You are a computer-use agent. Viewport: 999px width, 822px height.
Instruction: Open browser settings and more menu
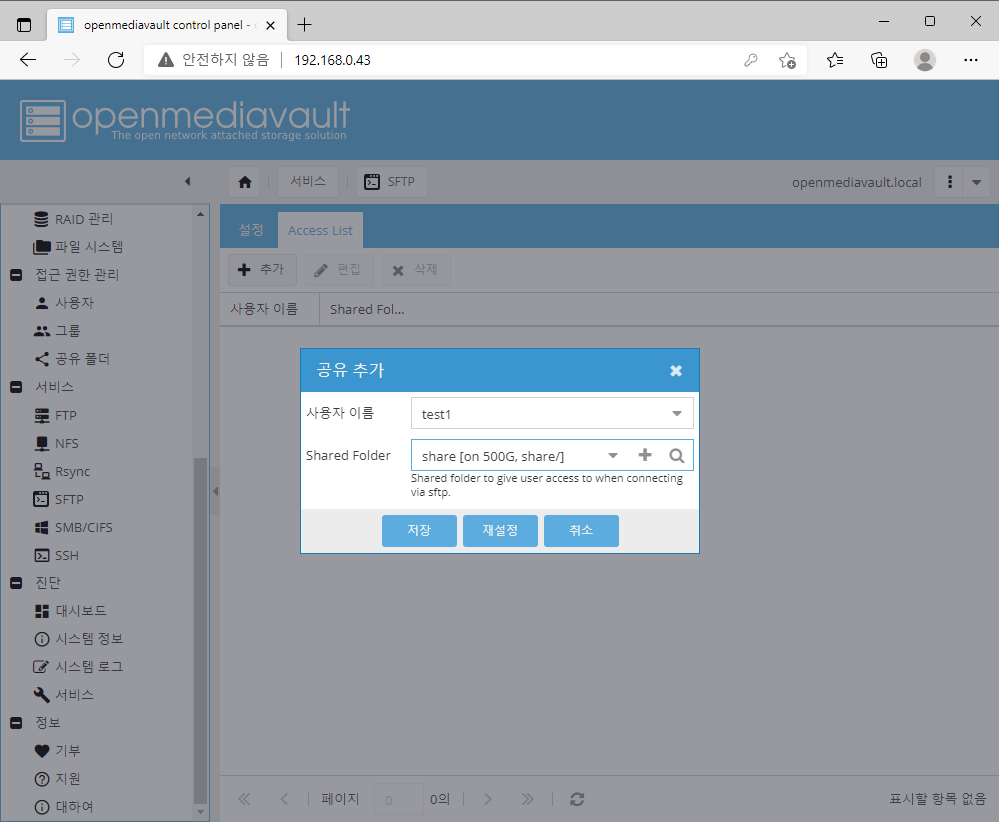click(970, 61)
